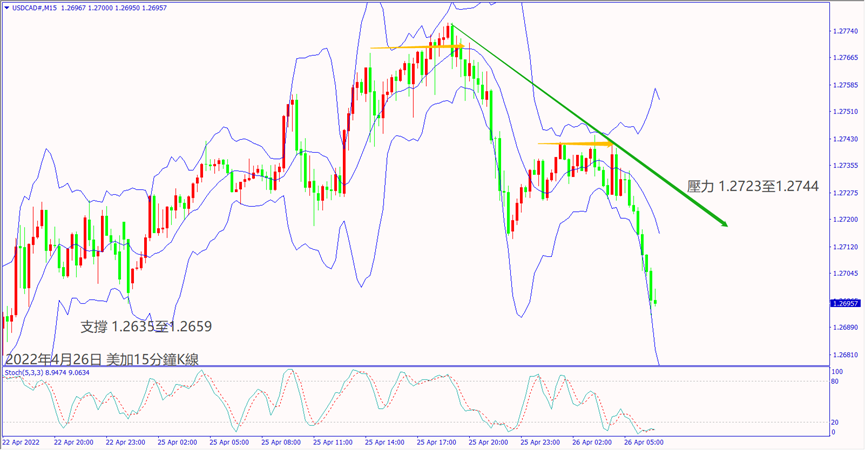Click the 1.27740 price axis label

pyautogui.click(x=846, y=31)
